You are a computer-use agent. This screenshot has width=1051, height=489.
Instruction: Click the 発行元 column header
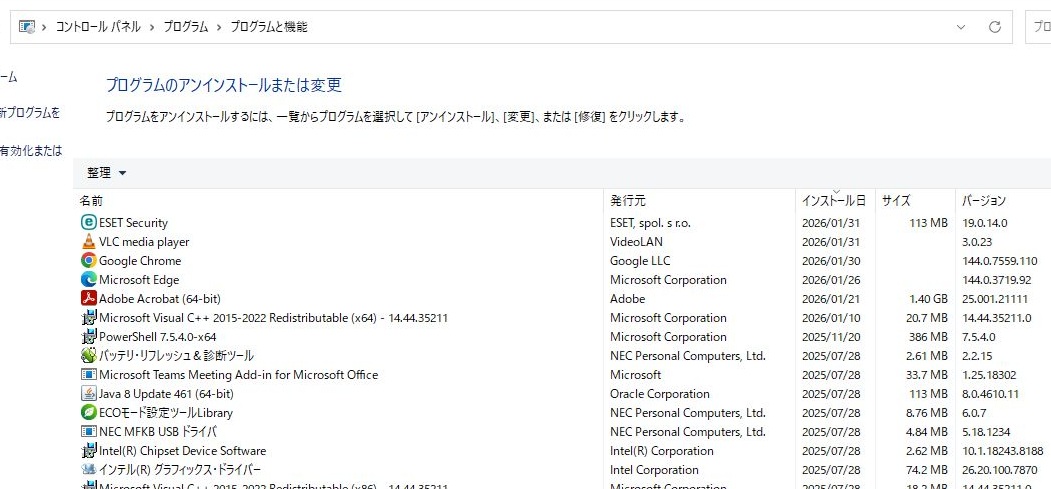(628, 201)
